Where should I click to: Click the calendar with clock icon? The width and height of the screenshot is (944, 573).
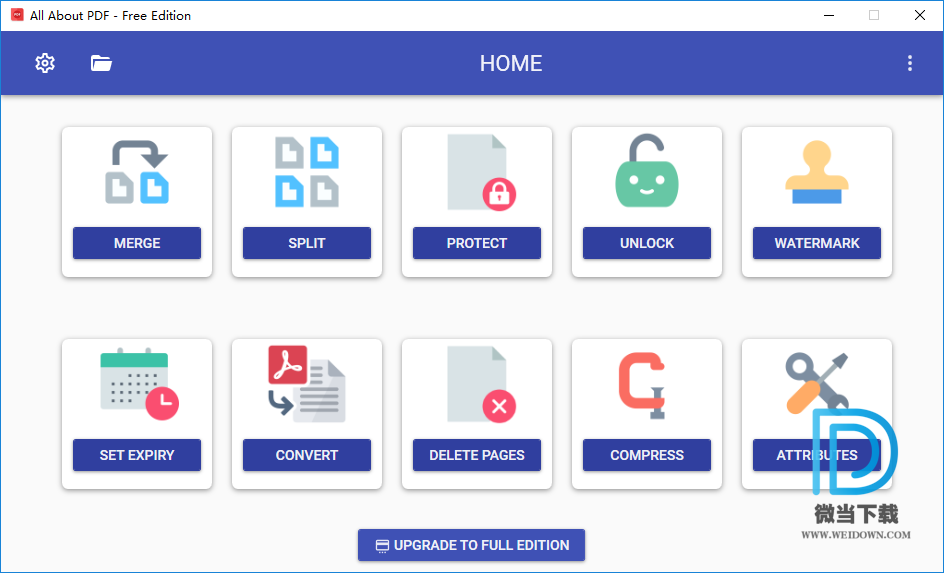pos(138,384)
